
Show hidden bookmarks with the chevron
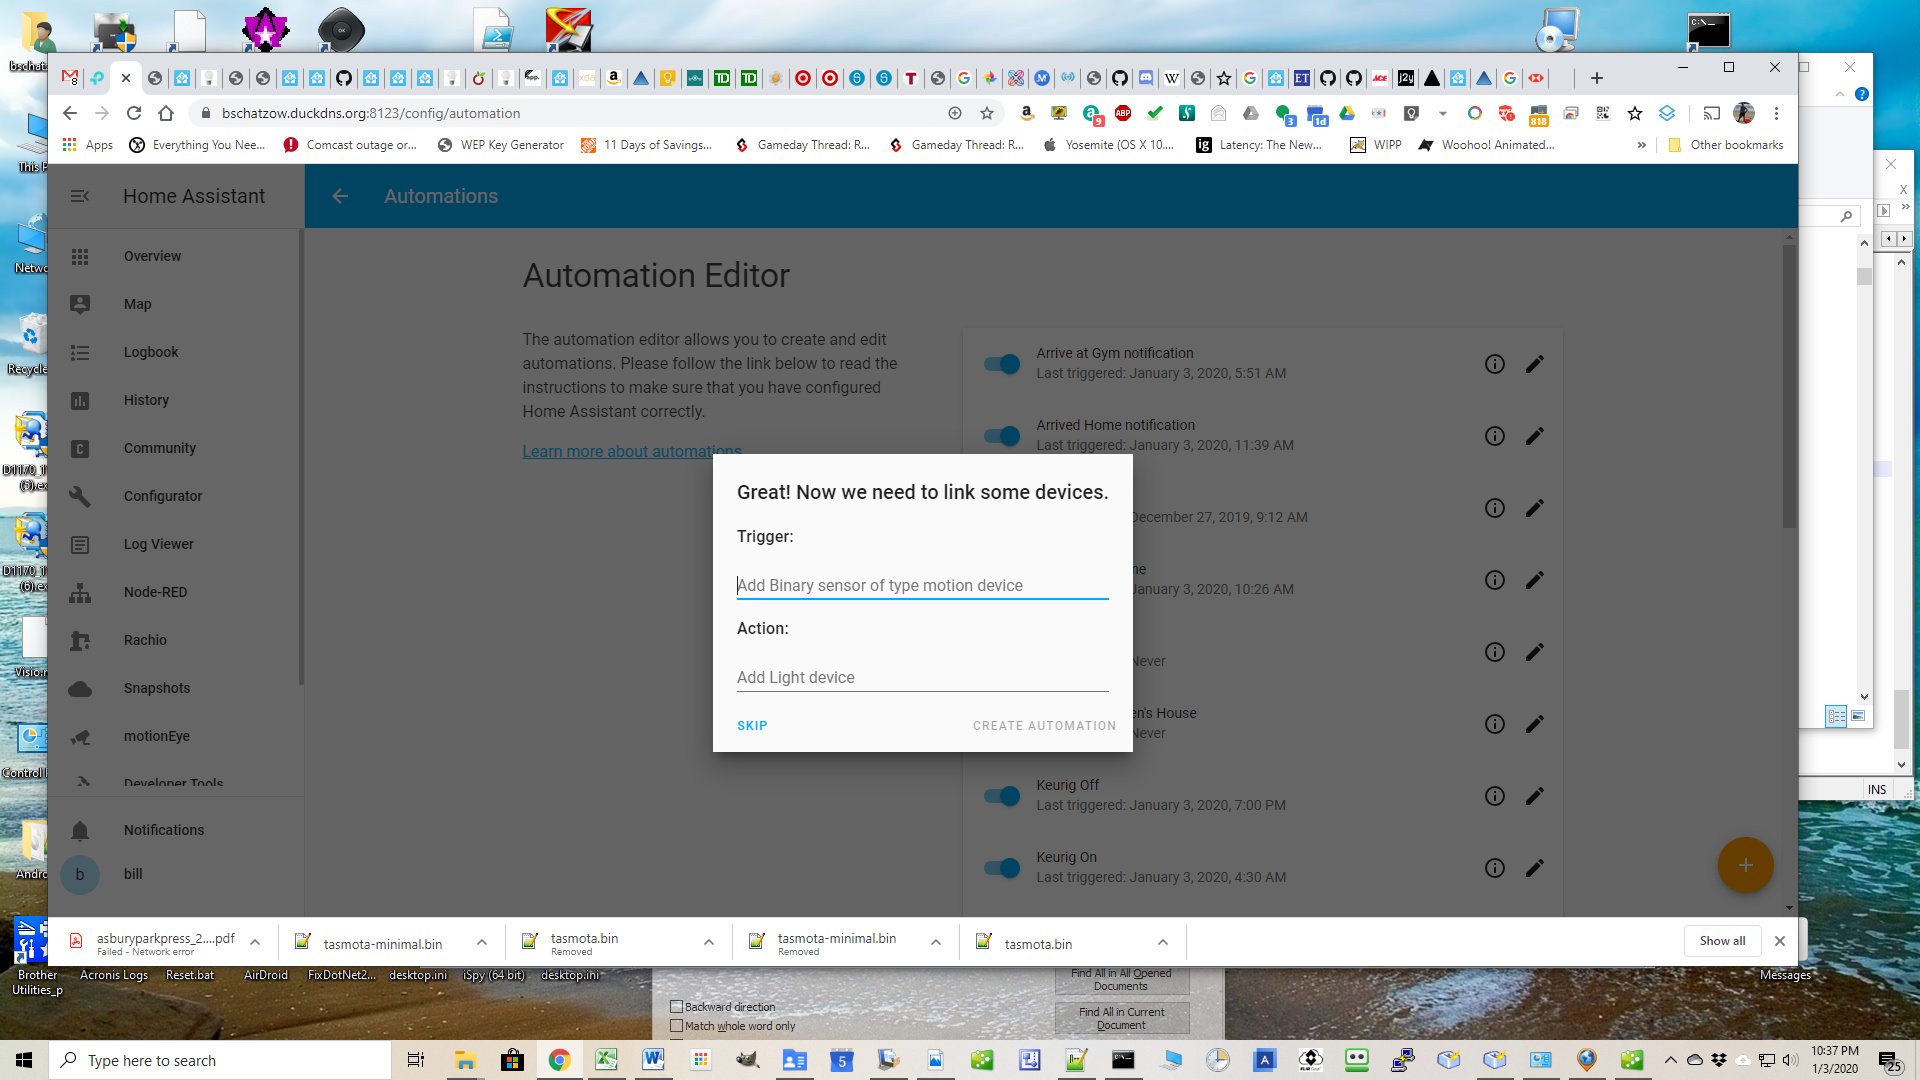[1642, 145]
